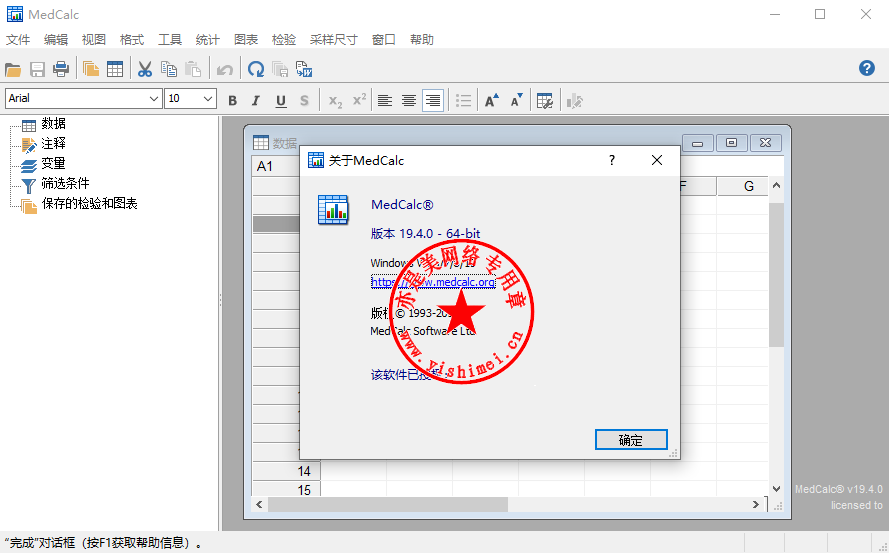Open the spreadsheet grid icon in toolbar
This screenshot has height=553, width=889.
coord(115,70)
